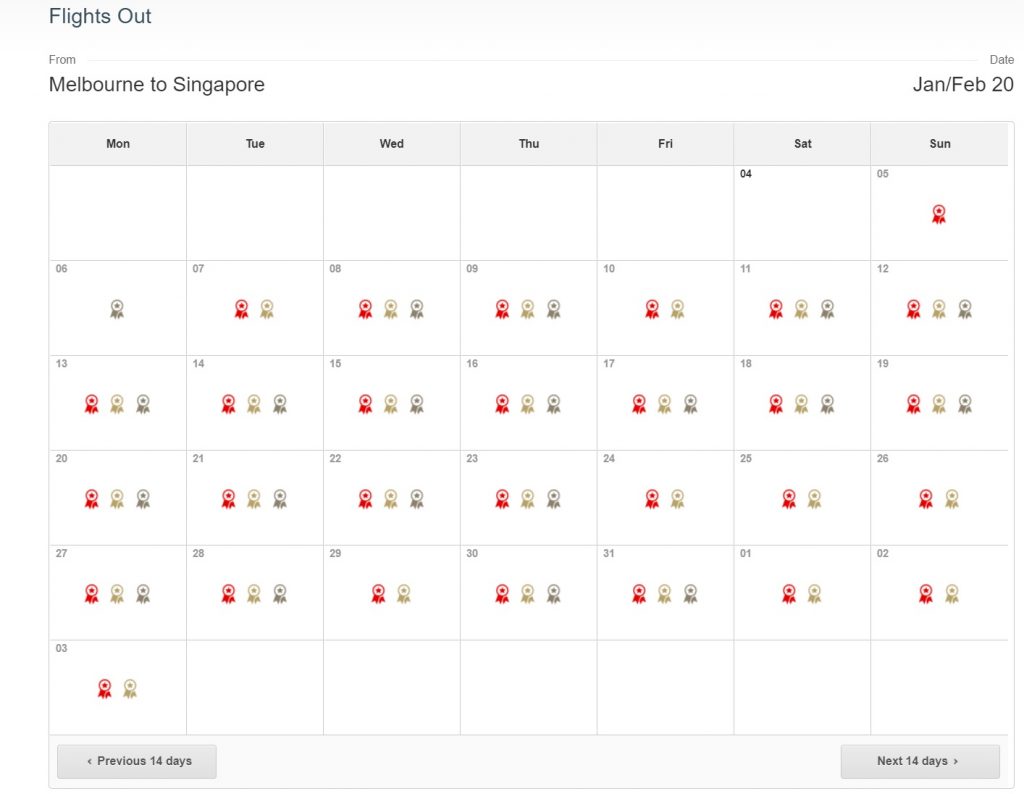Select the grey ribbon icon on day 11
Screen dimensions: 1024x794
(x=827, y=309)
